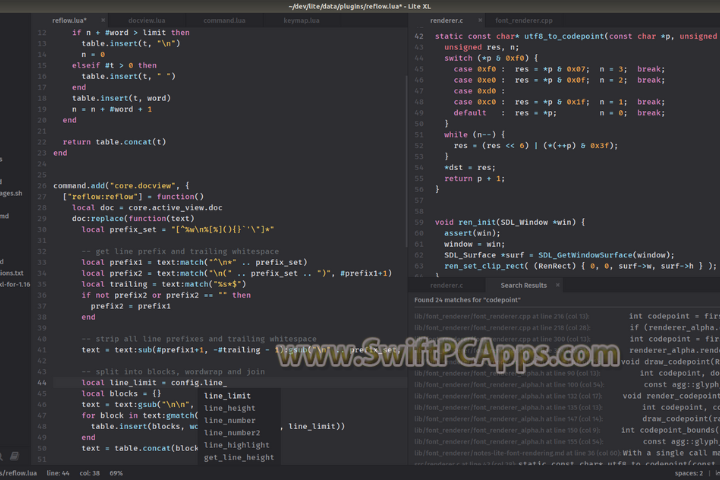Click line number 59 in the renderer.c gutter
This screenshot has height=480, width=720.
tap(419, 222)
